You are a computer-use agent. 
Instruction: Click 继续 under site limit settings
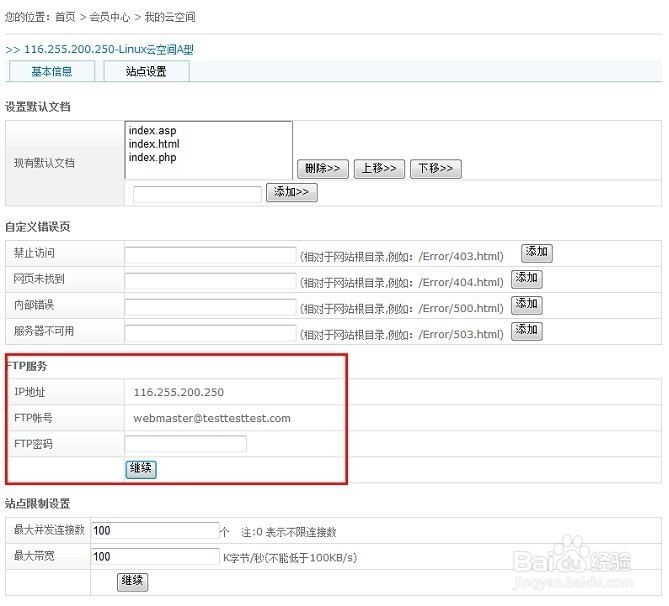pyautogui.click(x=132, y=582)
